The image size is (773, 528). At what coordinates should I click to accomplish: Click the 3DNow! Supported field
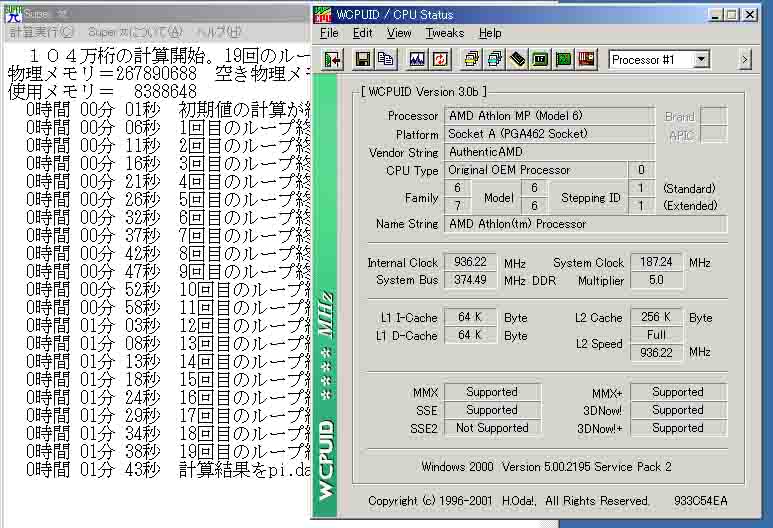[x=678, y=410]
